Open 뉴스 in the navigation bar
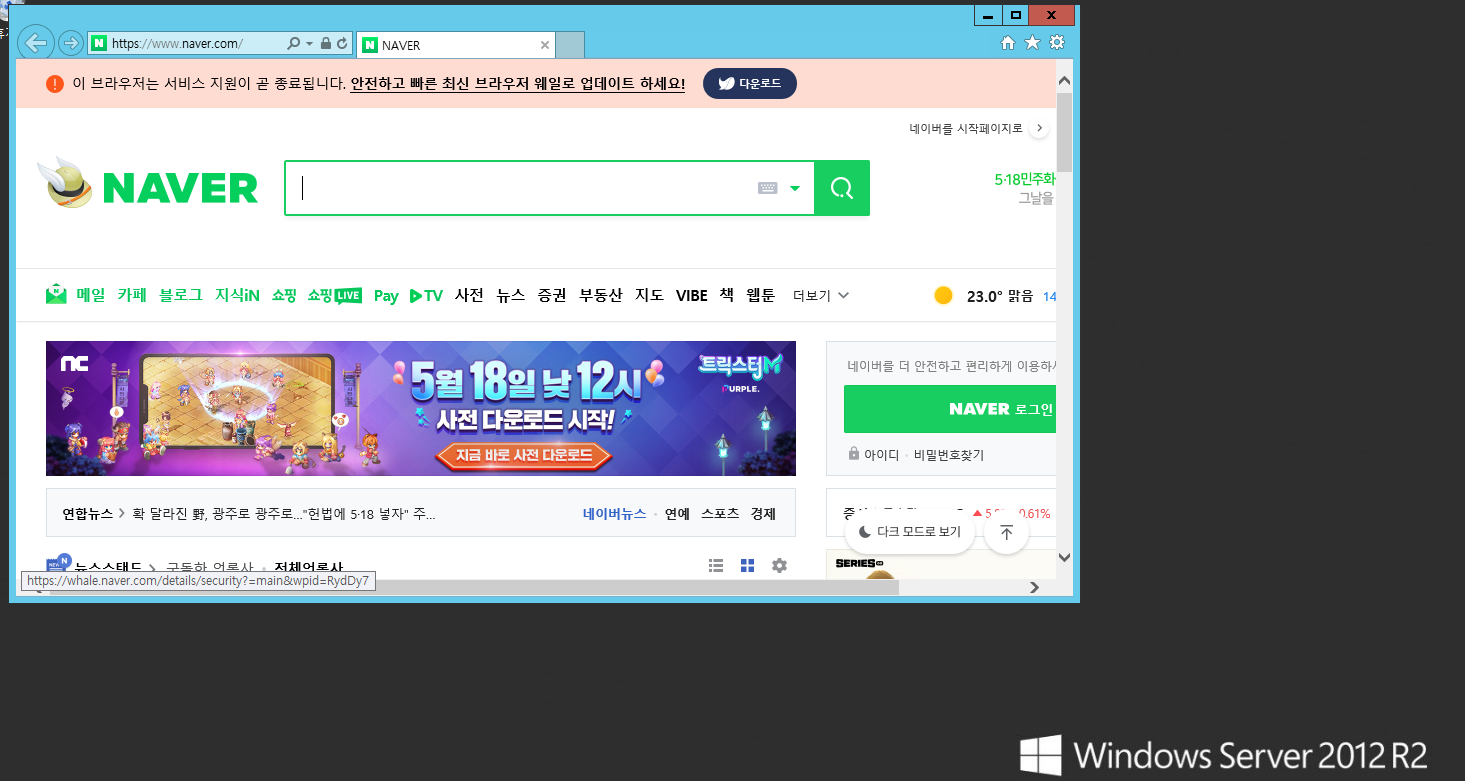The image size is (1465, 781). click(511, 295)
